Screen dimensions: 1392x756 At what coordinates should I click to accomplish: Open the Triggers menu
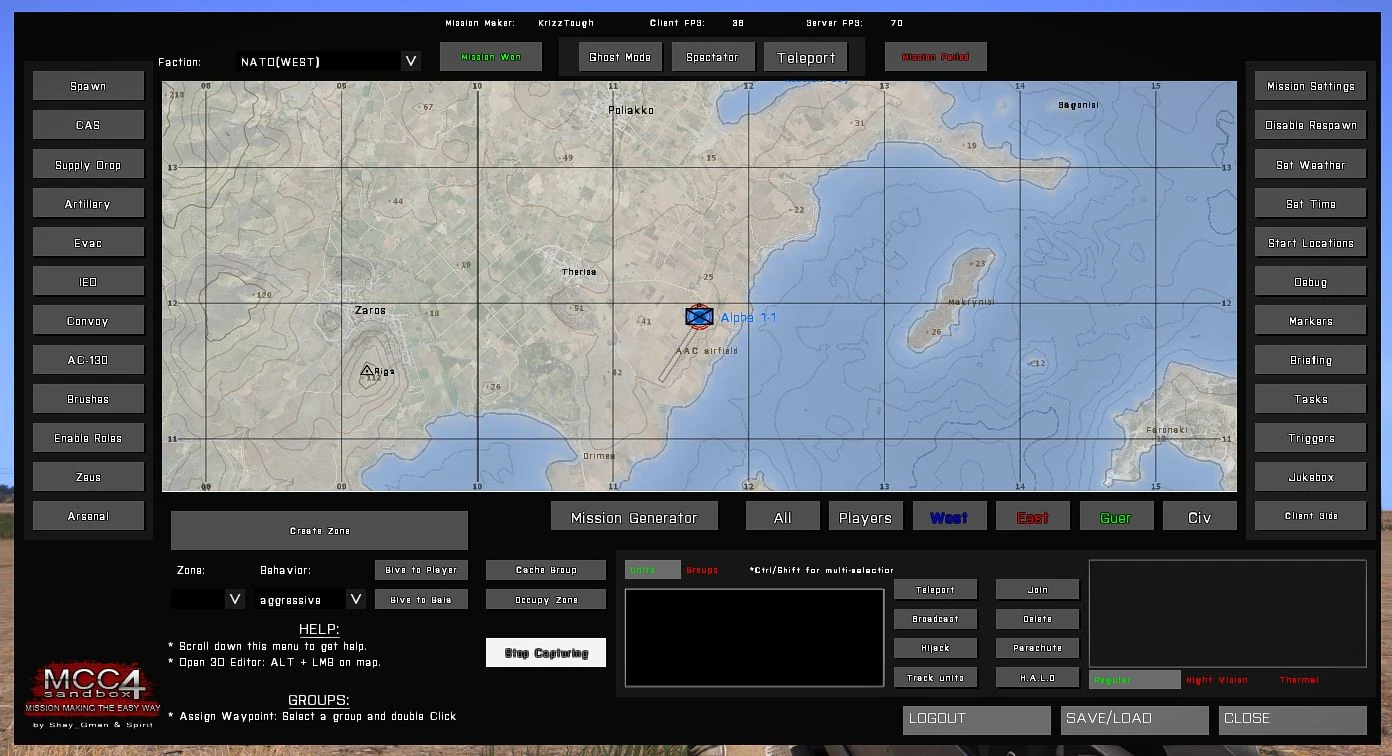(1311, 438)
